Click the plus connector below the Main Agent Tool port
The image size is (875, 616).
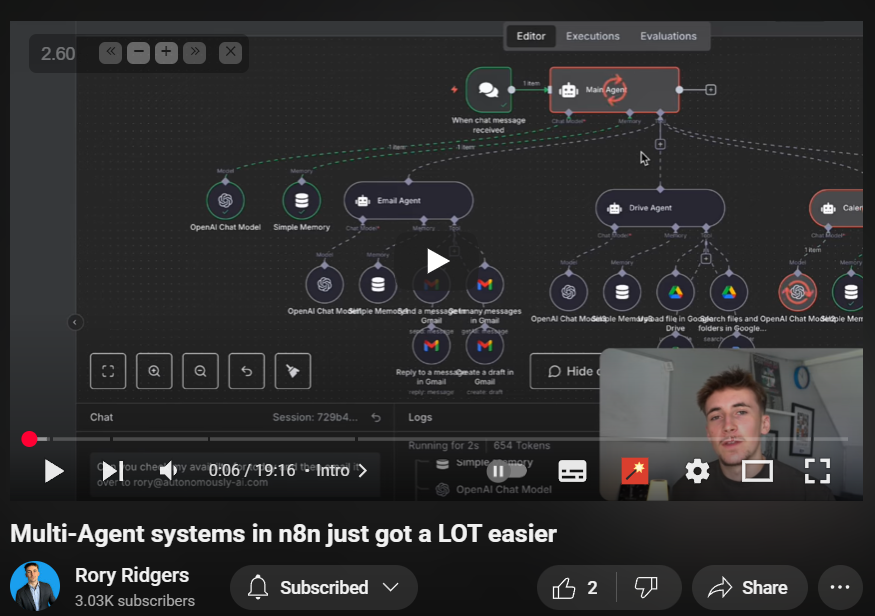660,145
